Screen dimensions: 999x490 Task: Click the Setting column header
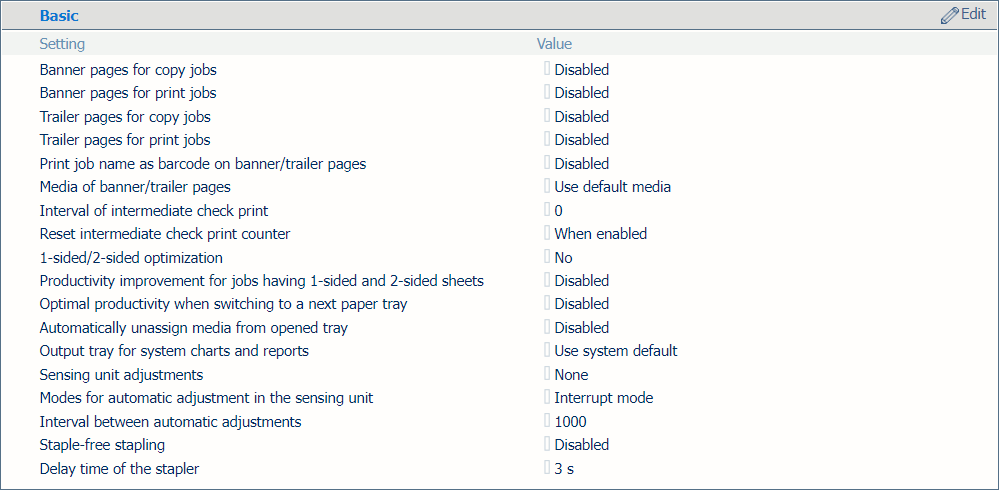(x=62, y=44)
